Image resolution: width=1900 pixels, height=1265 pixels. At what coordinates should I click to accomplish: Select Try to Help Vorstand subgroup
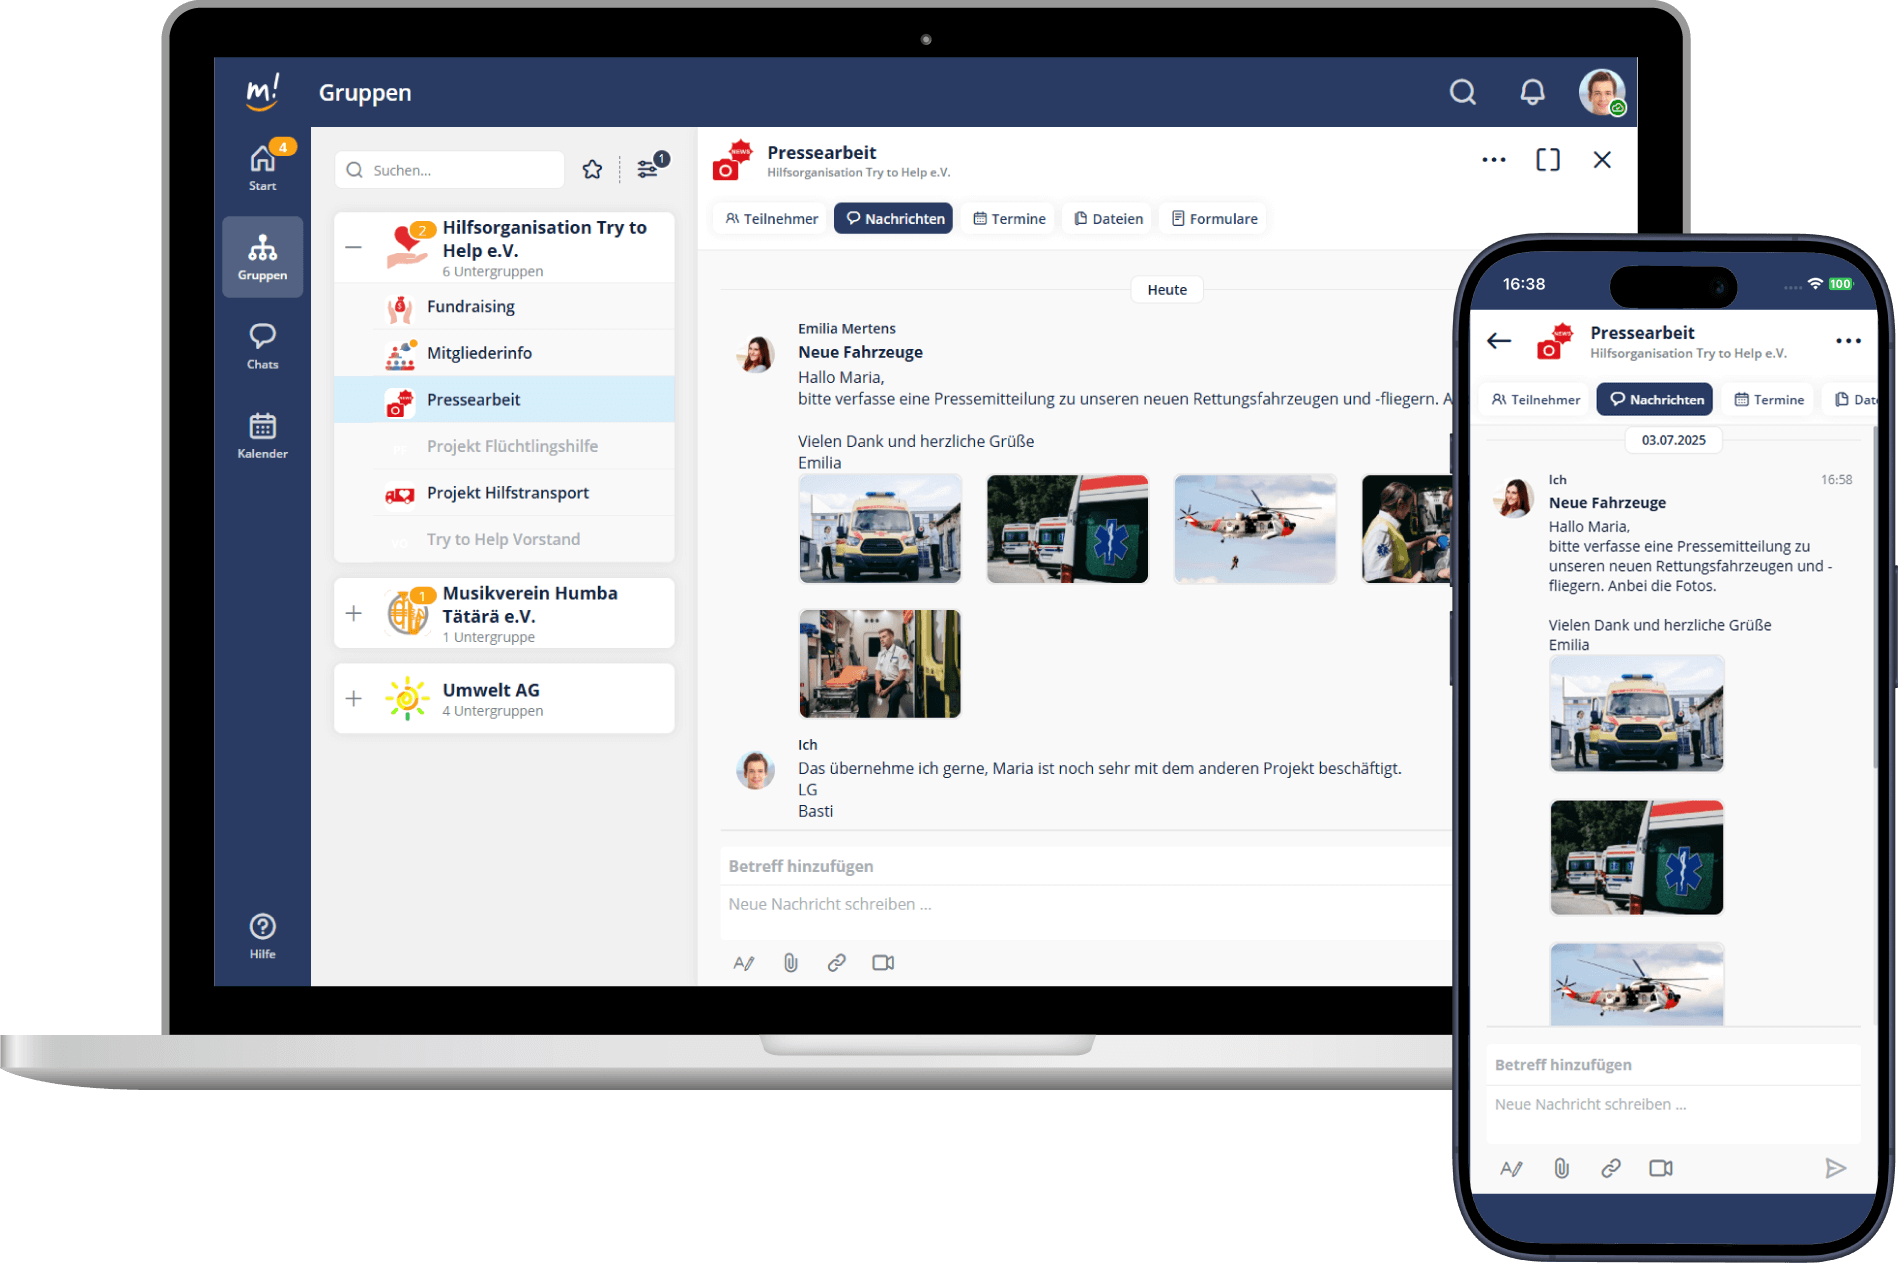point(504,539)
